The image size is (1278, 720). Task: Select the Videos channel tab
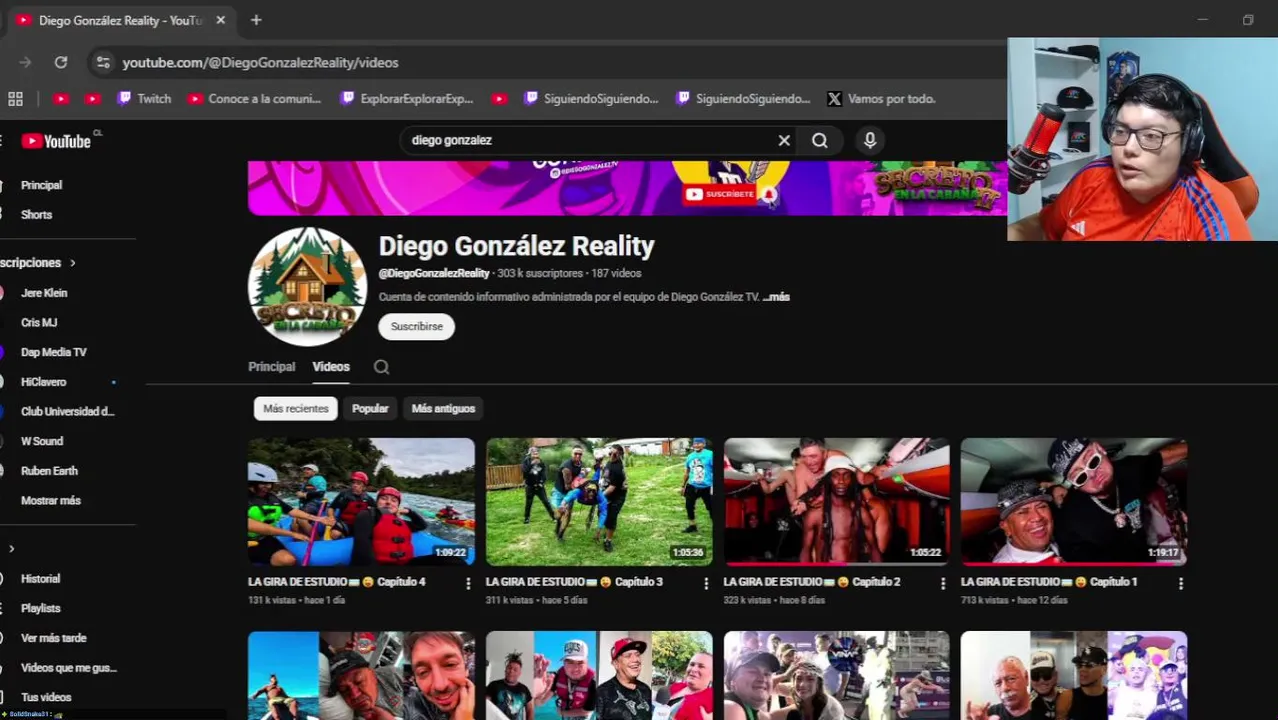click(x=331, y=367)
